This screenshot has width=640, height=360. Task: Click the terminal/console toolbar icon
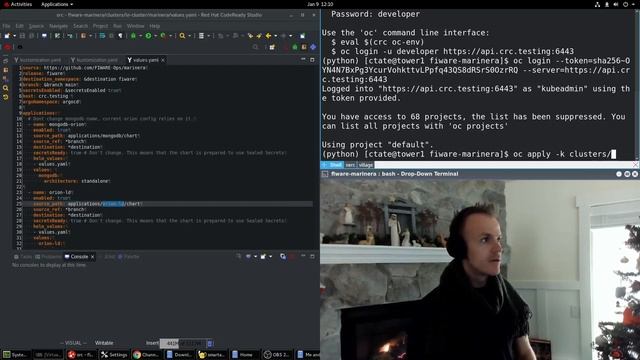44,36
